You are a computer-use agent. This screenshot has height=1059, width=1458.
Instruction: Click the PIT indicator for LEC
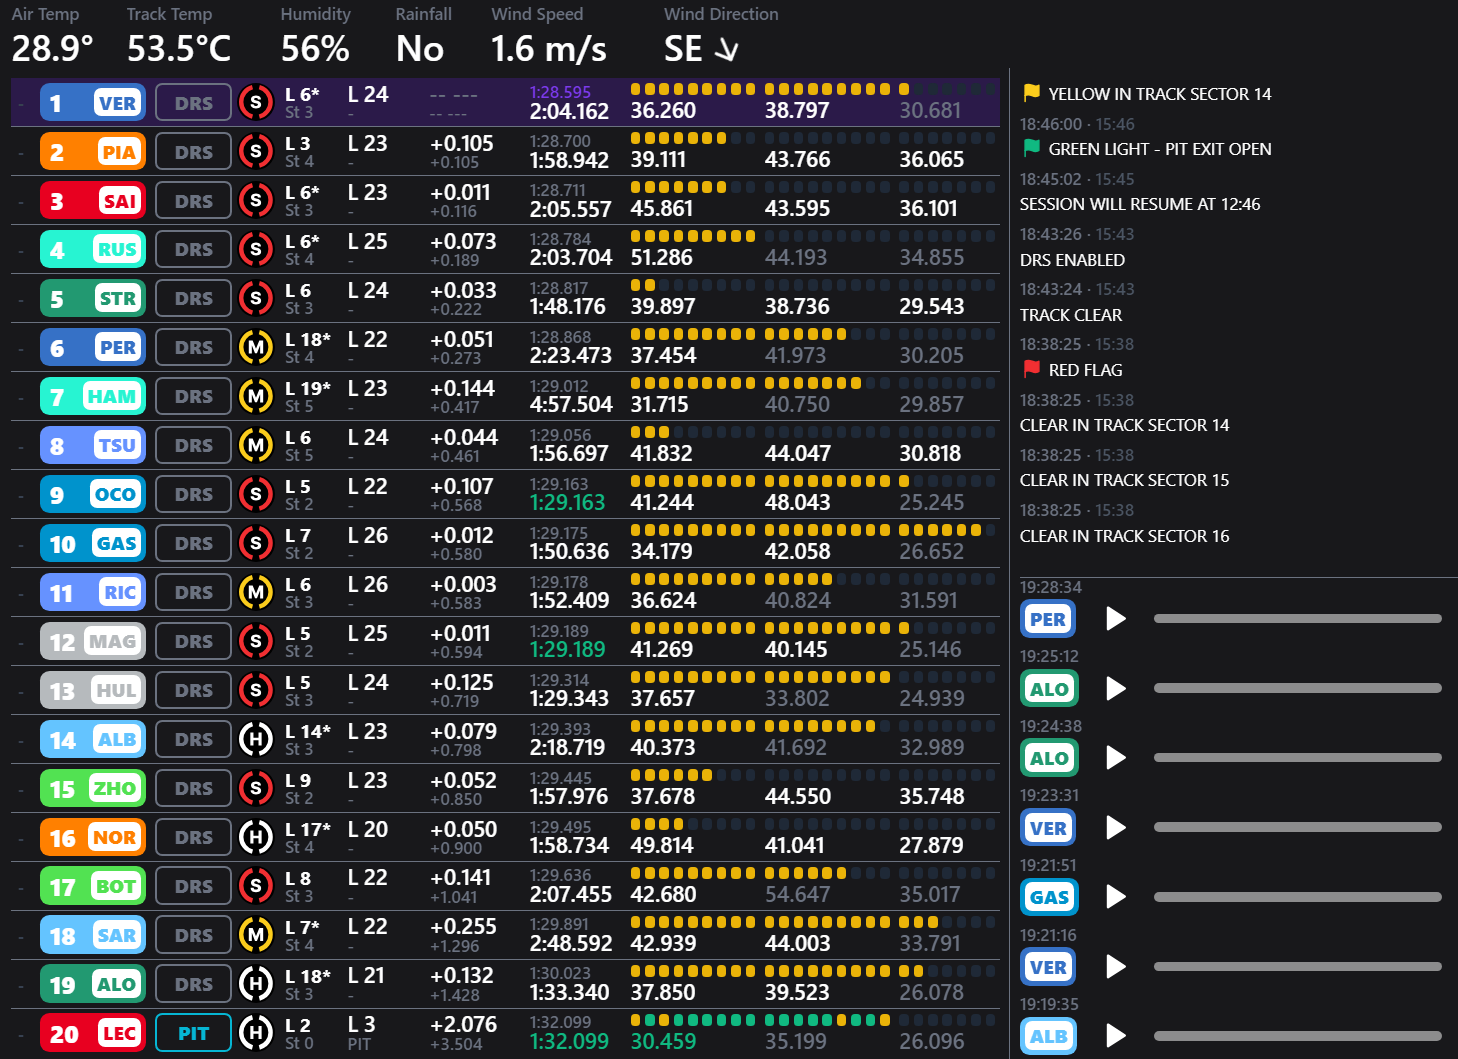point(193,1033)
